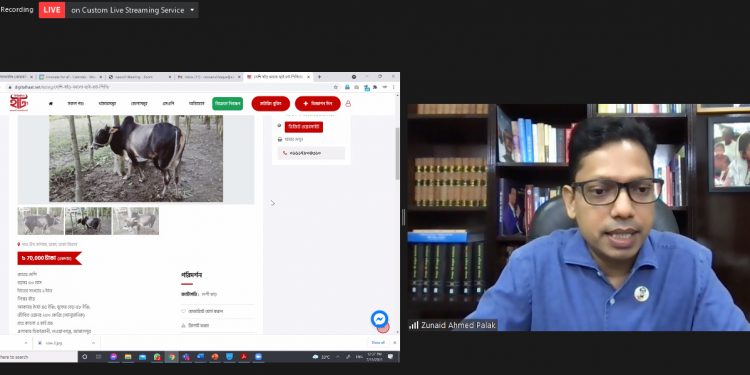Open the user profile icon beside the red buttons
Viewport: 750px width, 375px height.
click(348, 103)
